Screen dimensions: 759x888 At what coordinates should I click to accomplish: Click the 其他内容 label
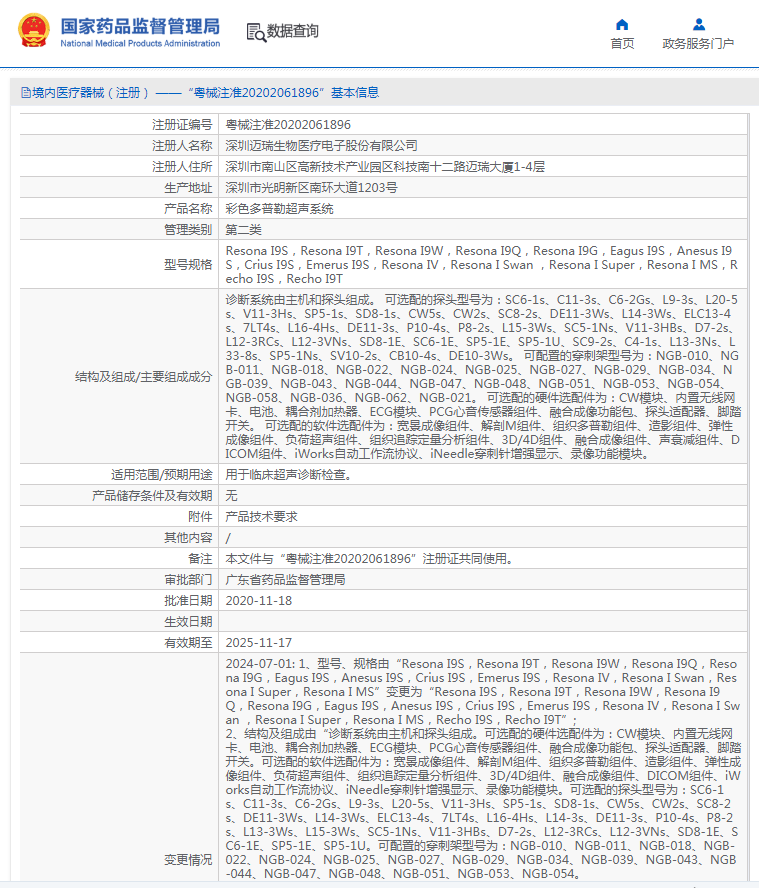(x=188, y=537)
